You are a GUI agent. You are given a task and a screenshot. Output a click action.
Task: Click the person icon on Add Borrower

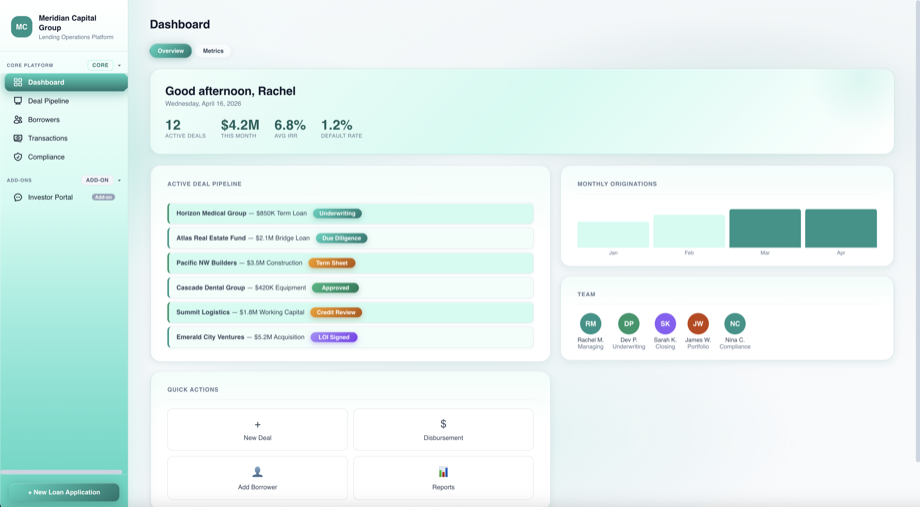[258, 472]
